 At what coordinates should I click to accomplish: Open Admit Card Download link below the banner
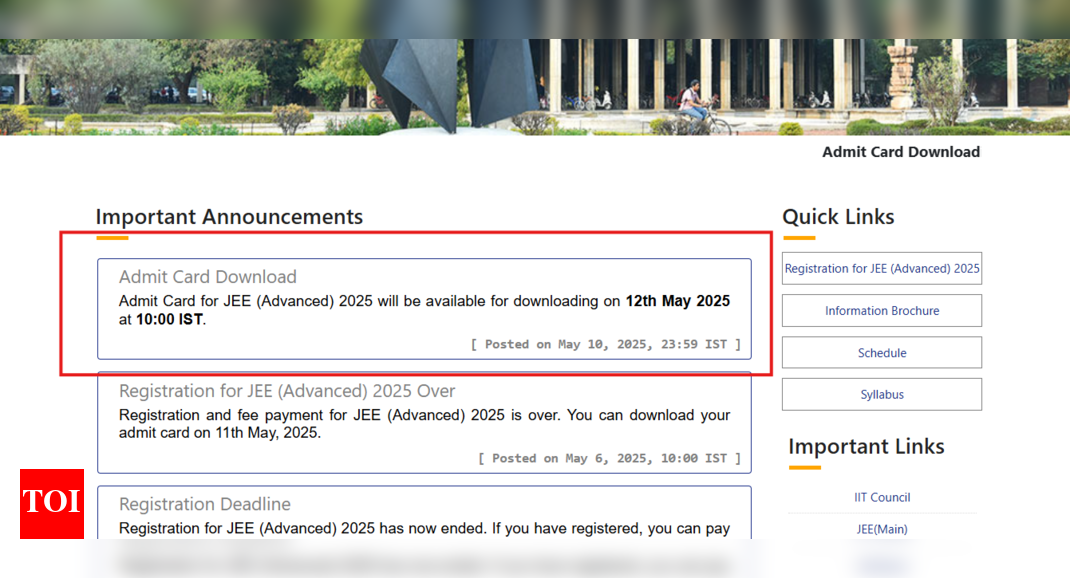(x=900, y=152)
